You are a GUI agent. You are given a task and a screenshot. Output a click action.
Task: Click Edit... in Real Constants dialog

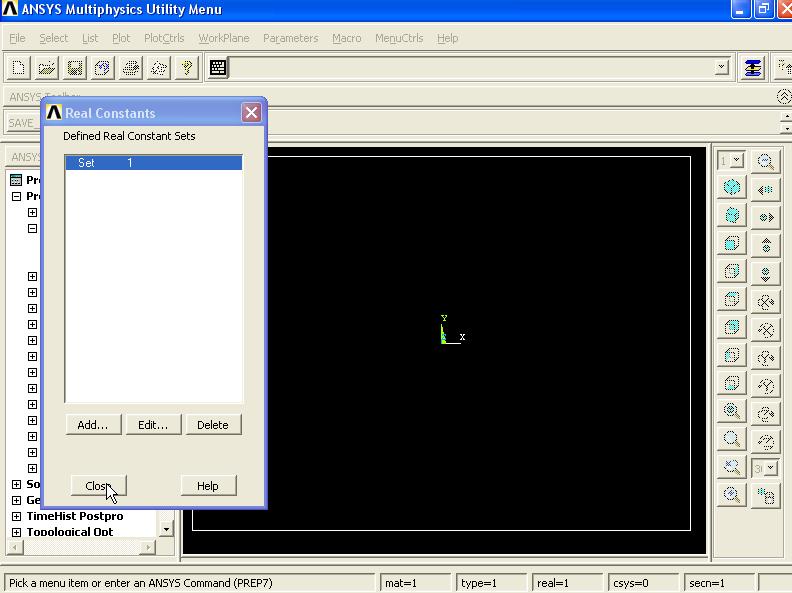point(153,425)
